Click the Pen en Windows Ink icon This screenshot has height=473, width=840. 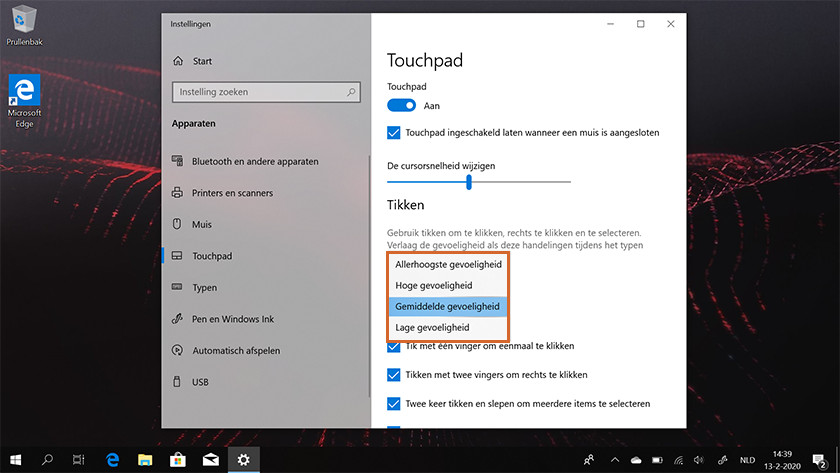(x=177, y=319)
